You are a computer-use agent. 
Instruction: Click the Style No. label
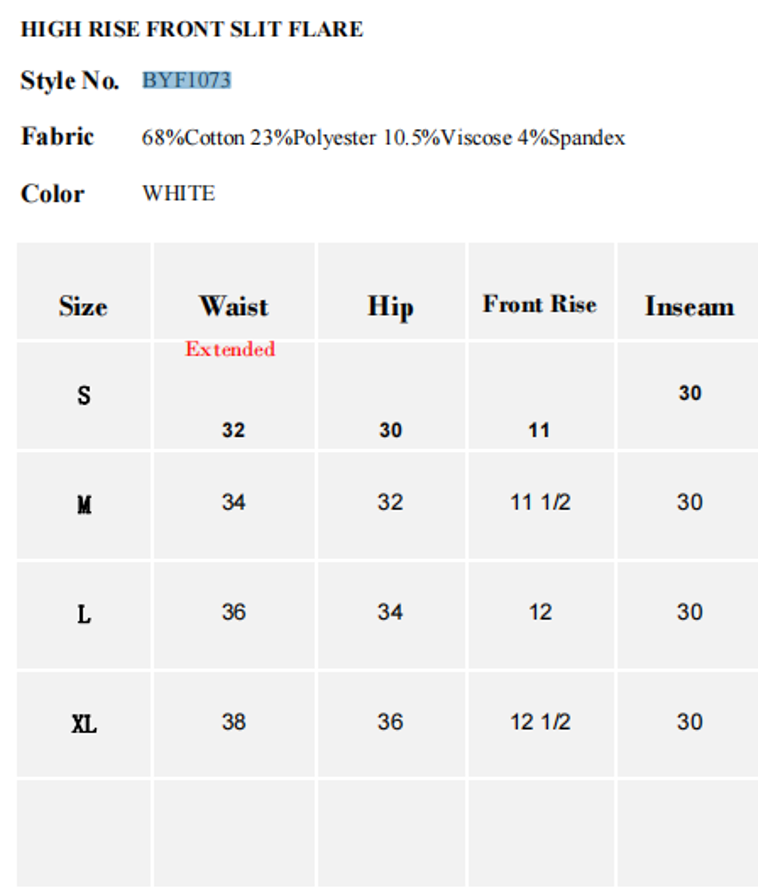tap(70, 81)
